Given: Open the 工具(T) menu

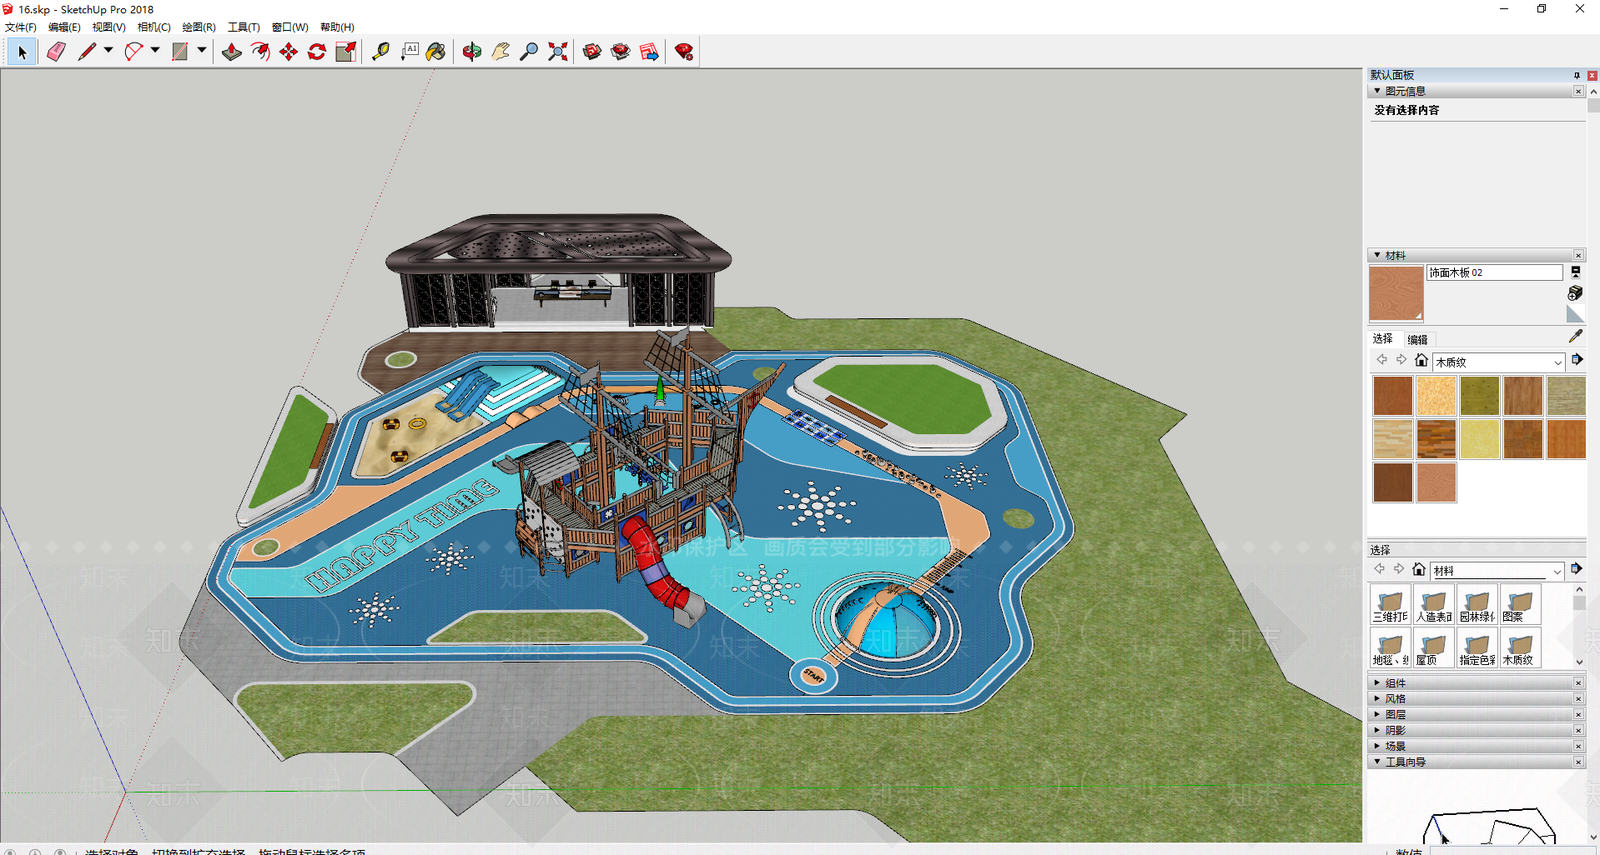Looking at the screenshot, I should (x=244, y=27).
